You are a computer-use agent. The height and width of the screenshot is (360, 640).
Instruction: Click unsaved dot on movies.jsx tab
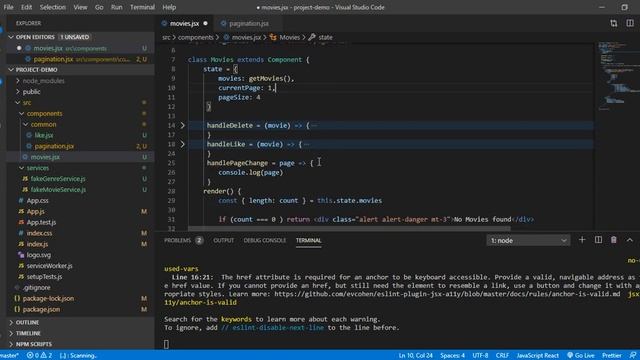[205, 24]
